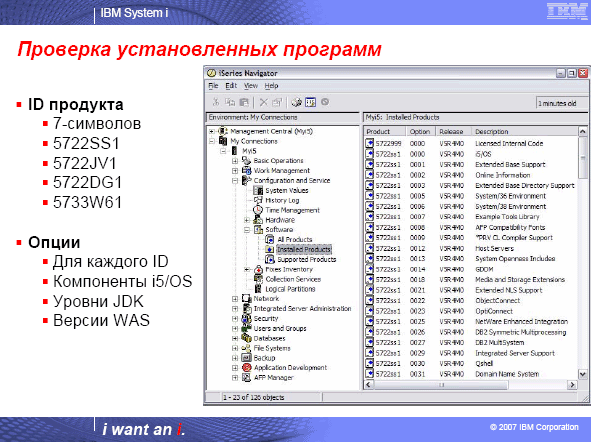Click the vertical scrollbar up arrow

[x=582, y=132]
